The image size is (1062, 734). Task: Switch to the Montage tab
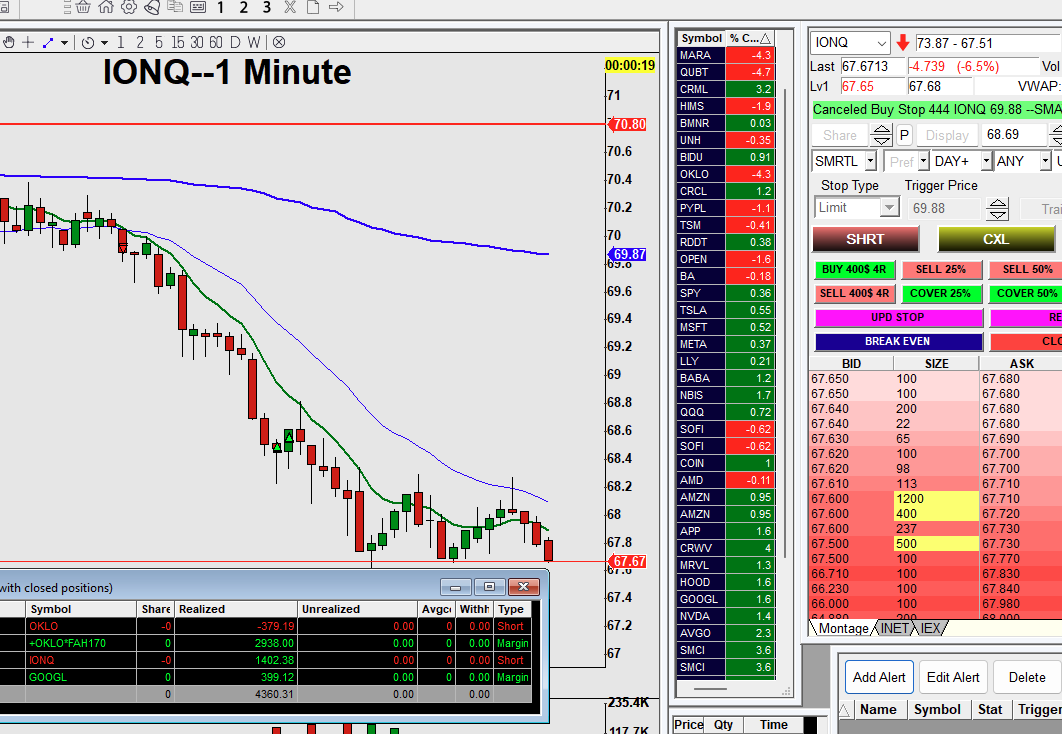pos(843,628)
